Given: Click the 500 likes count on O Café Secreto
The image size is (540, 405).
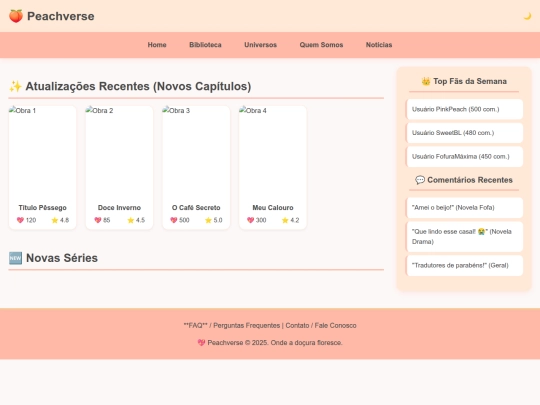Looking at the screenshot, I should [184, 220].
